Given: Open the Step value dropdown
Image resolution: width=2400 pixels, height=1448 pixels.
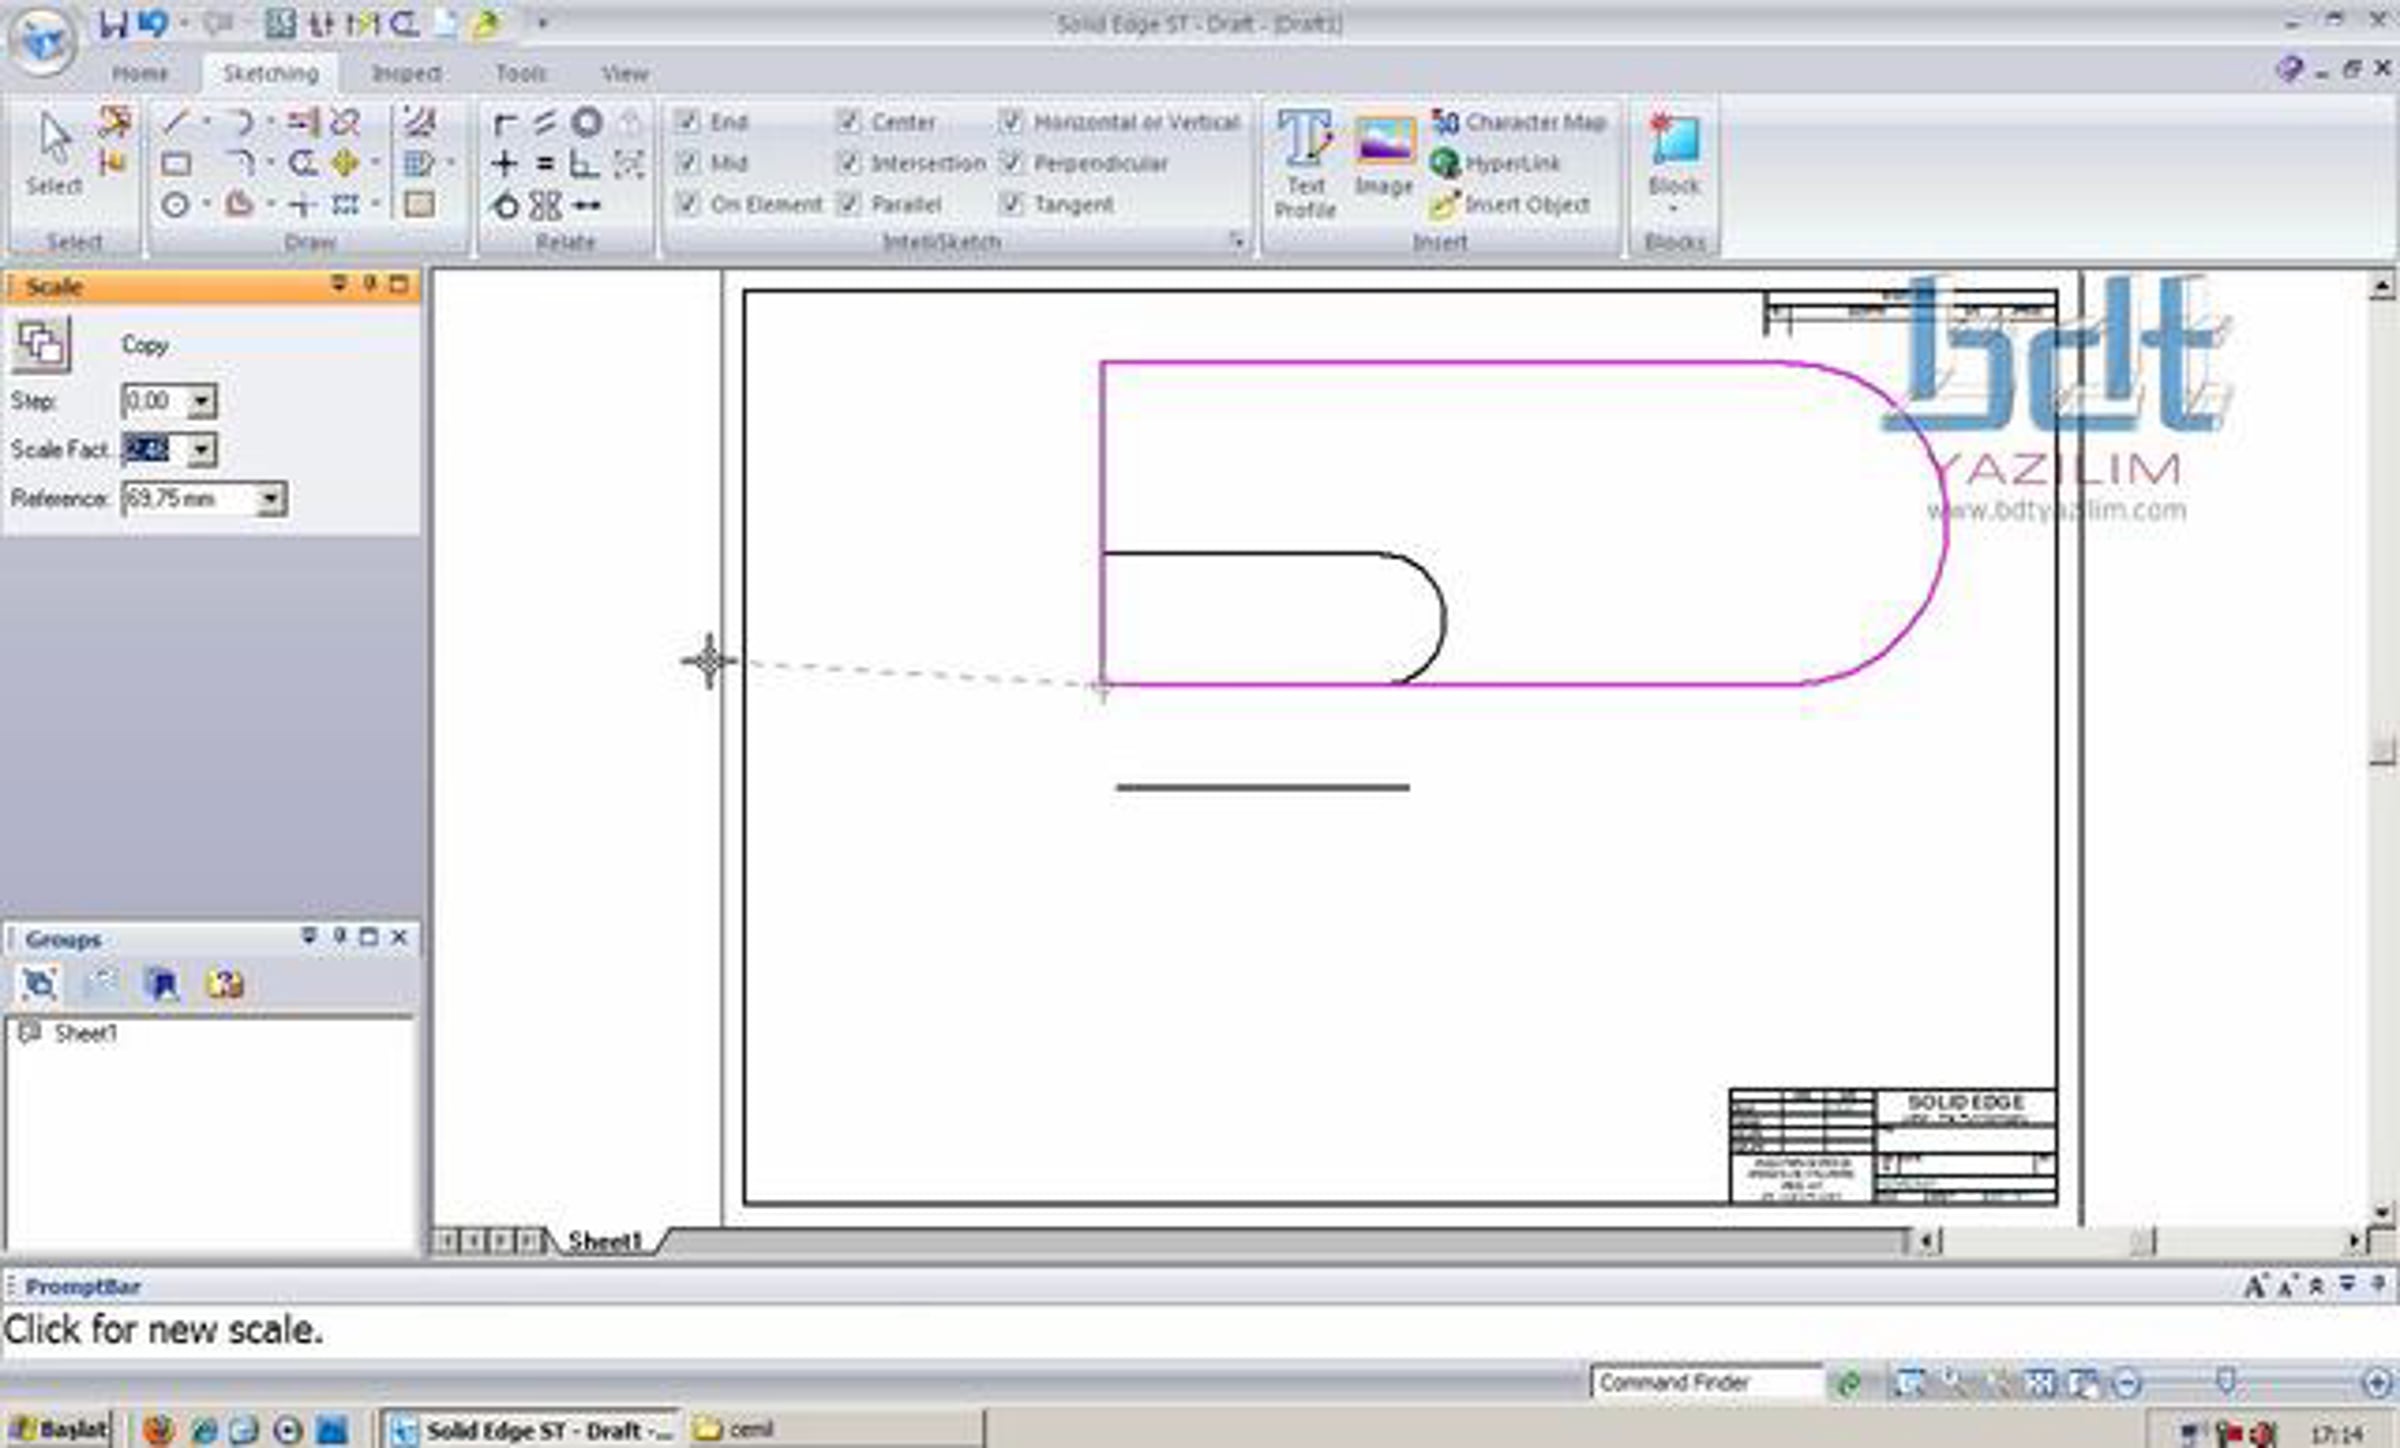Looking at the screenshot, I should point(201,402).
